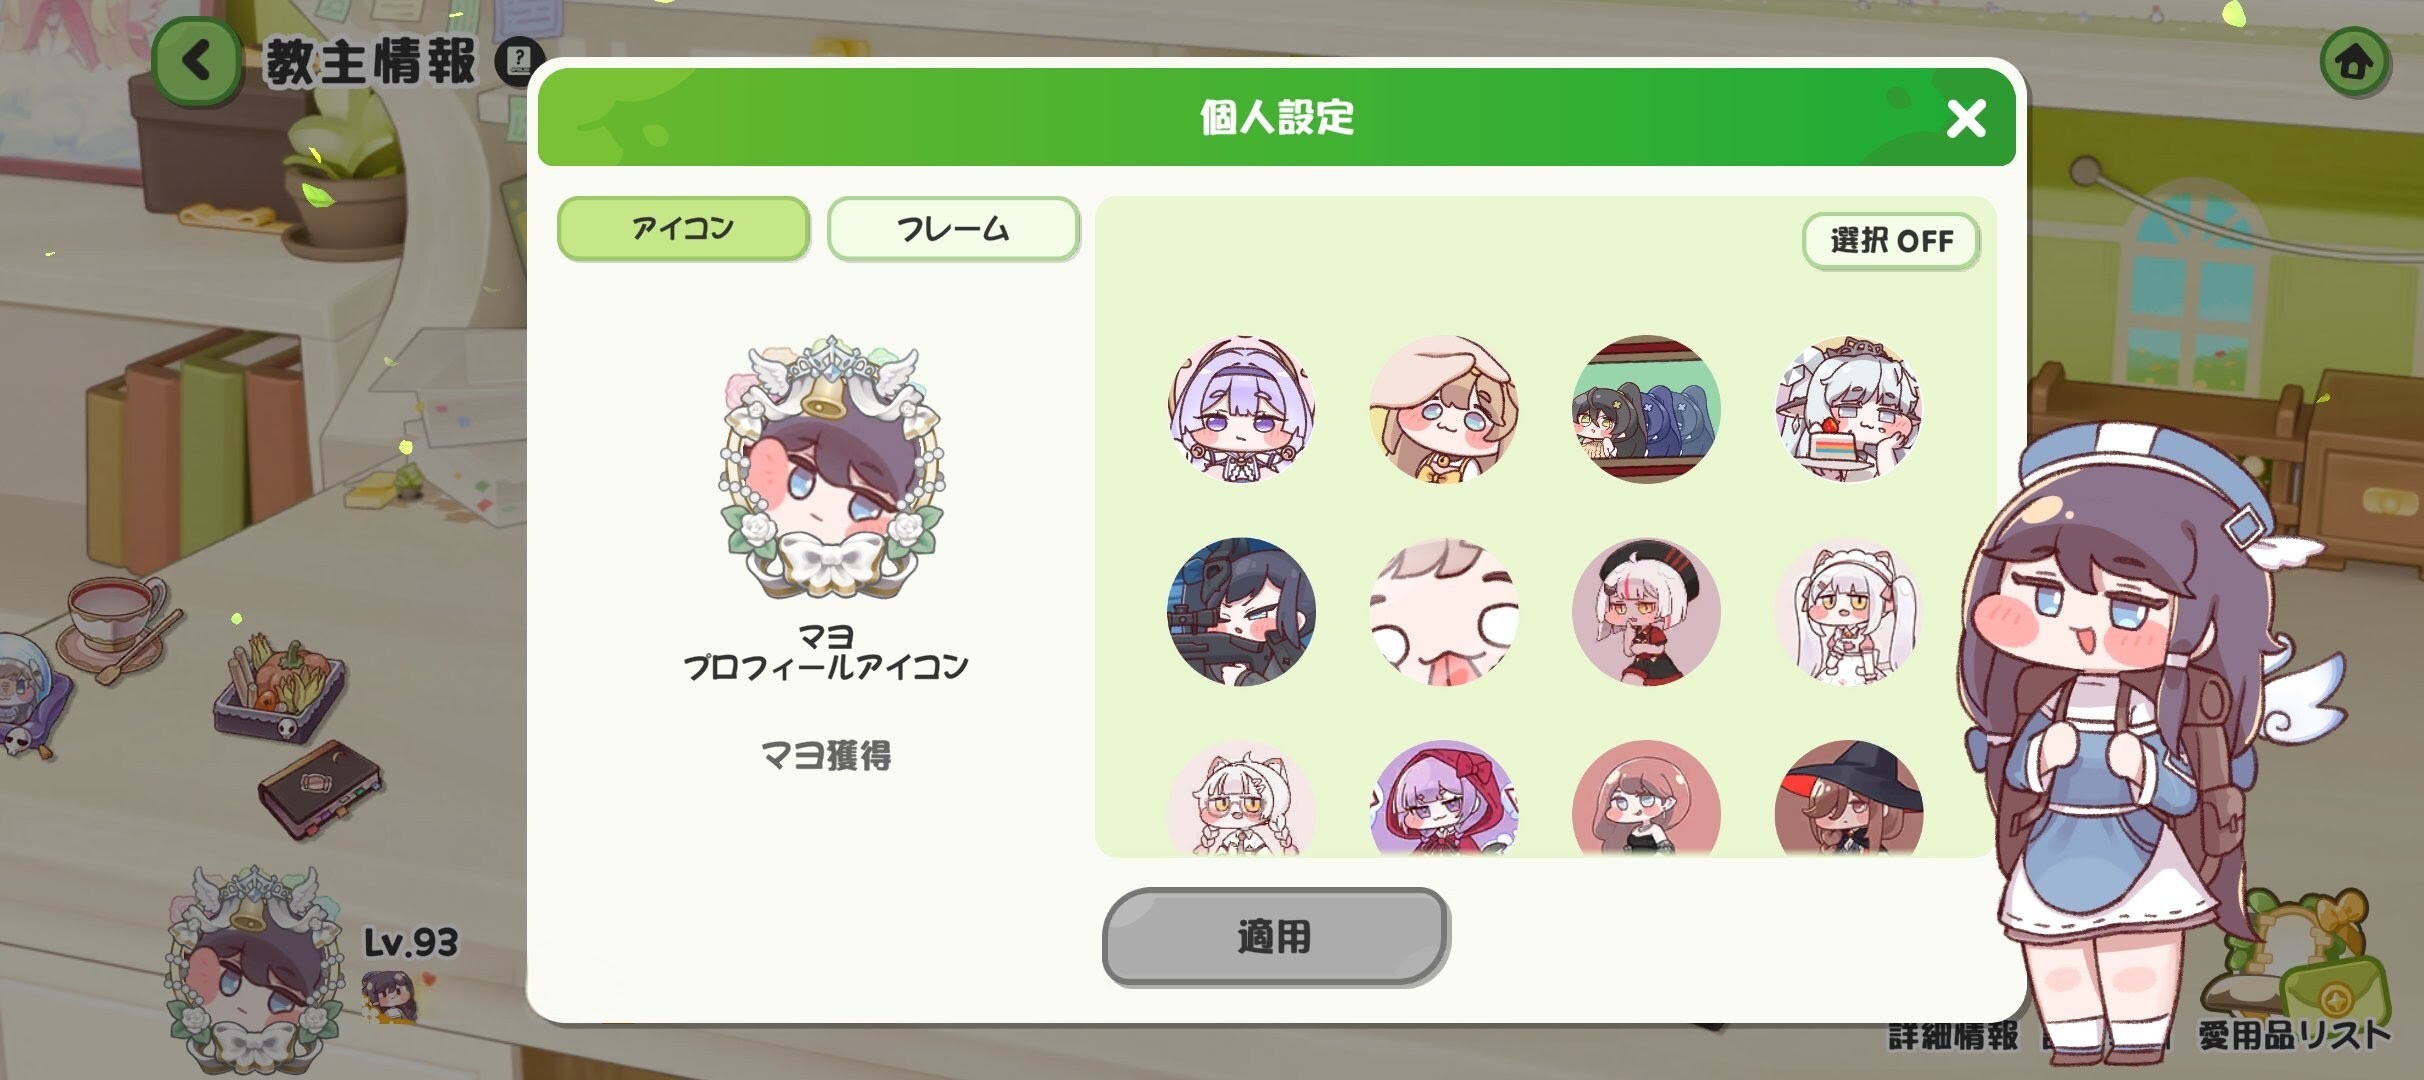The height and width of the screenshot is (1080, 2424).
Task: Select the close-up tongue face icon
Action: point(1444,612)
